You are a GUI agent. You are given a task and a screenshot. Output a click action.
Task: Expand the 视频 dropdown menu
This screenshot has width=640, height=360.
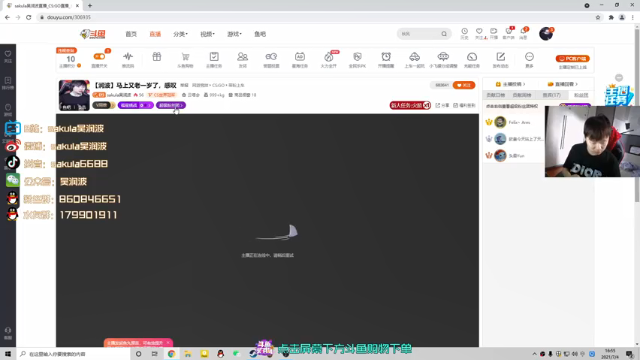click(207, 34)
